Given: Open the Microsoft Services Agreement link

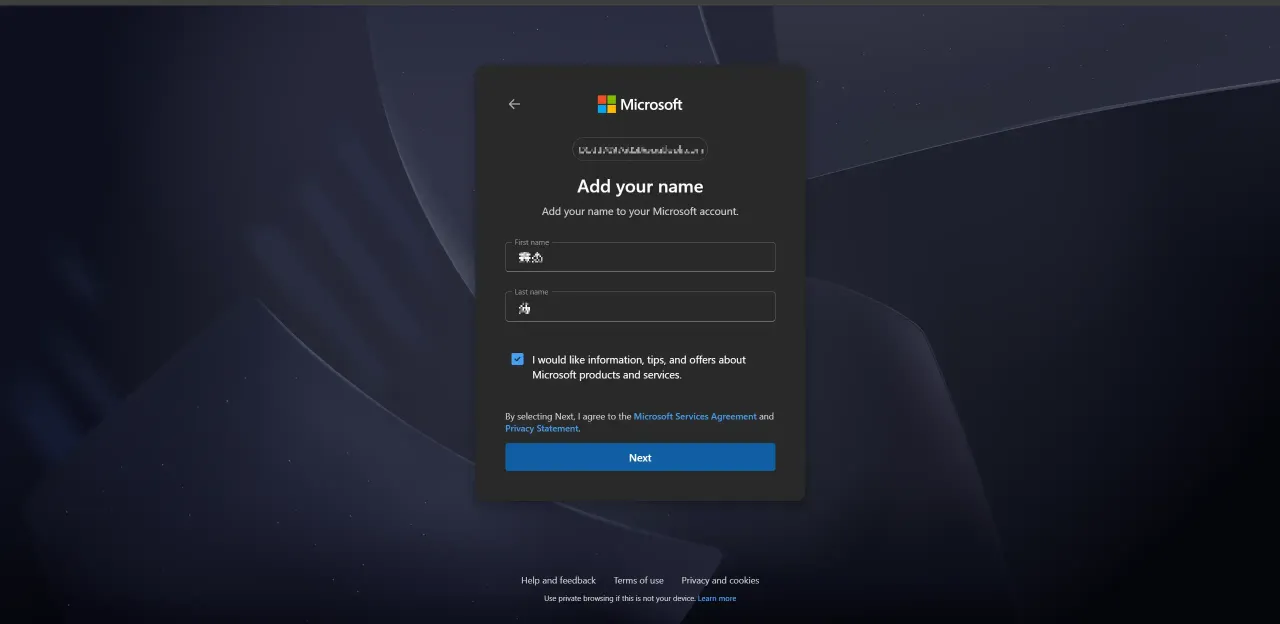Looking at the screenshot, I should (695, 416).
